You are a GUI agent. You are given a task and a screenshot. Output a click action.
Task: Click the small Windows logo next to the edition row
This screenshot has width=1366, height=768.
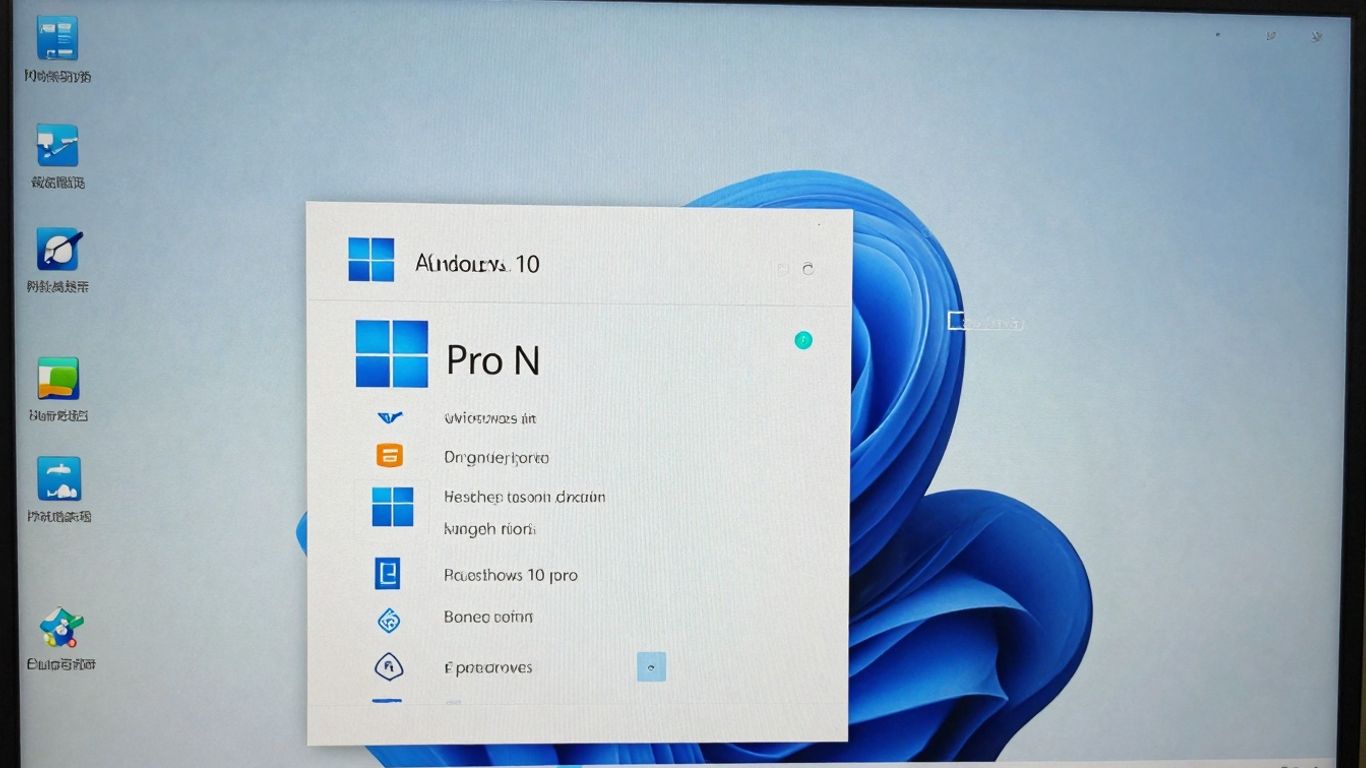392,508
